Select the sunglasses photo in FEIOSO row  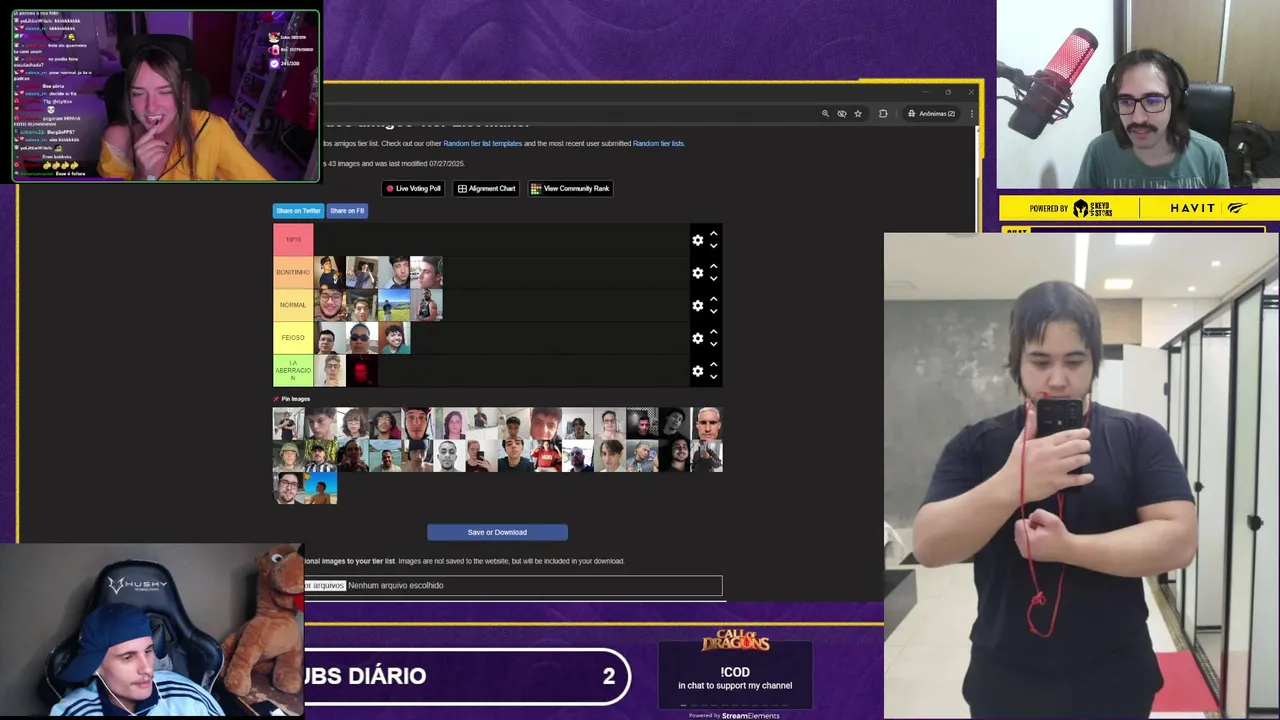click(x=362, y=338)
